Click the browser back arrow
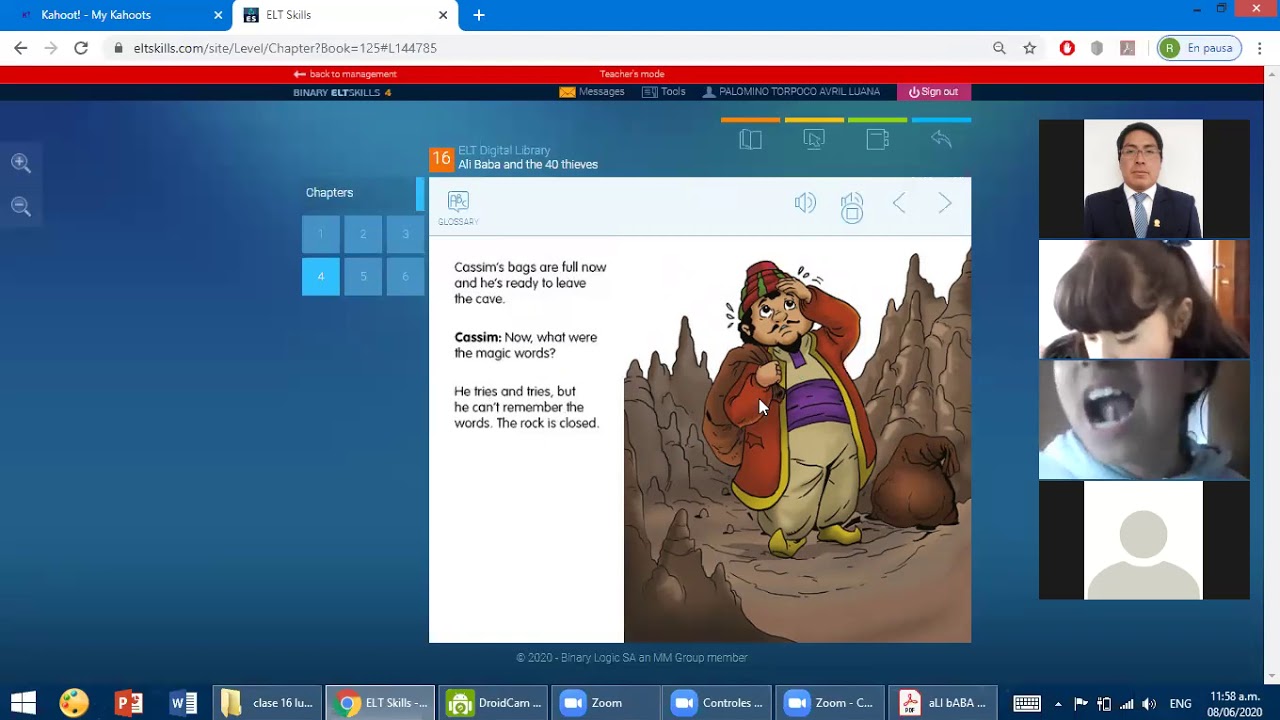Viewport: 1280px width, 720px height. (x=21, y=48)
